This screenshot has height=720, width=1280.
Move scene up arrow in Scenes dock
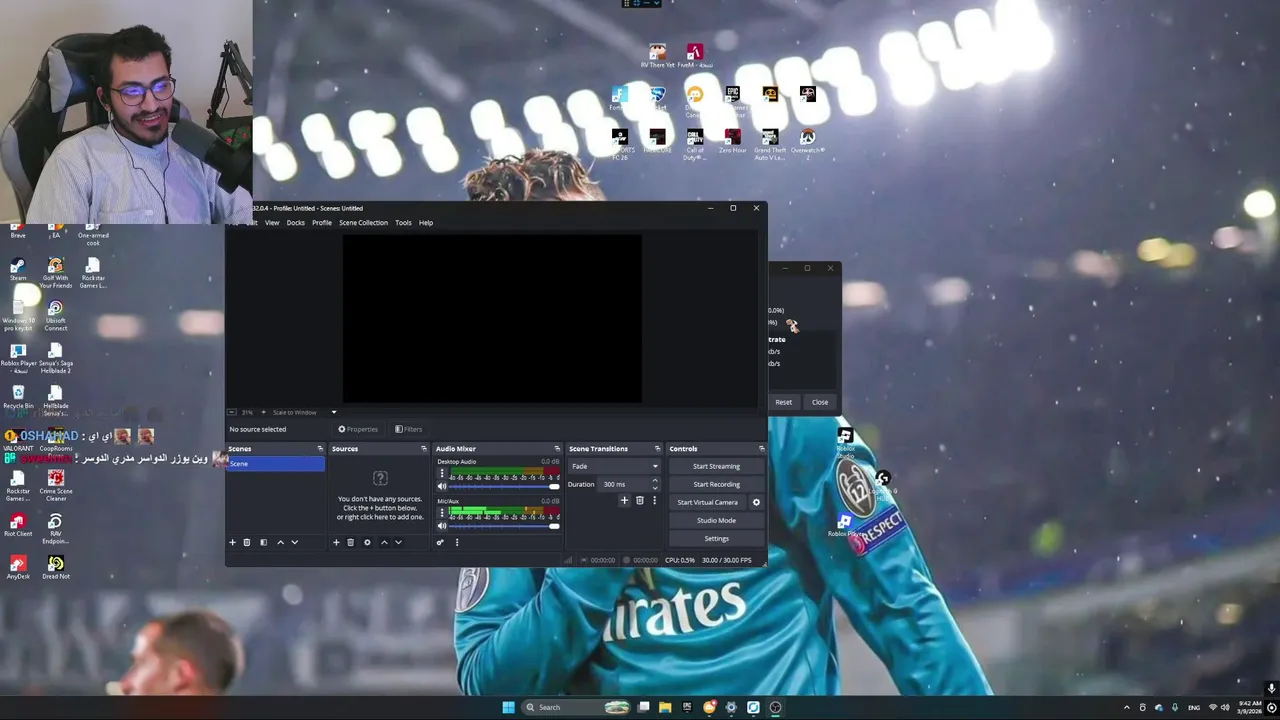(x=280, y=542)
